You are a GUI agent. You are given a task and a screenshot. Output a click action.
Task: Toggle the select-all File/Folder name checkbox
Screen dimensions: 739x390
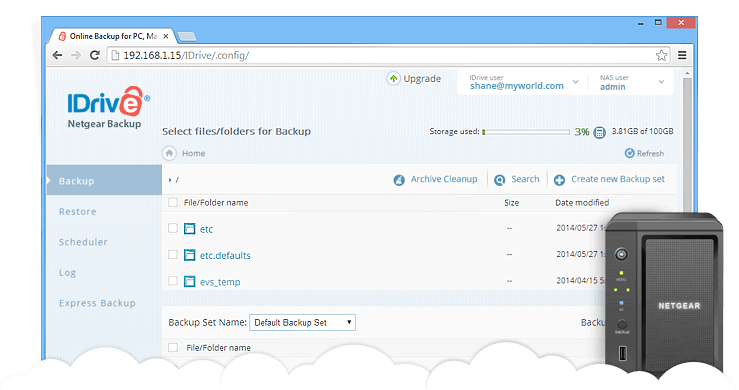tap(173, 202)
